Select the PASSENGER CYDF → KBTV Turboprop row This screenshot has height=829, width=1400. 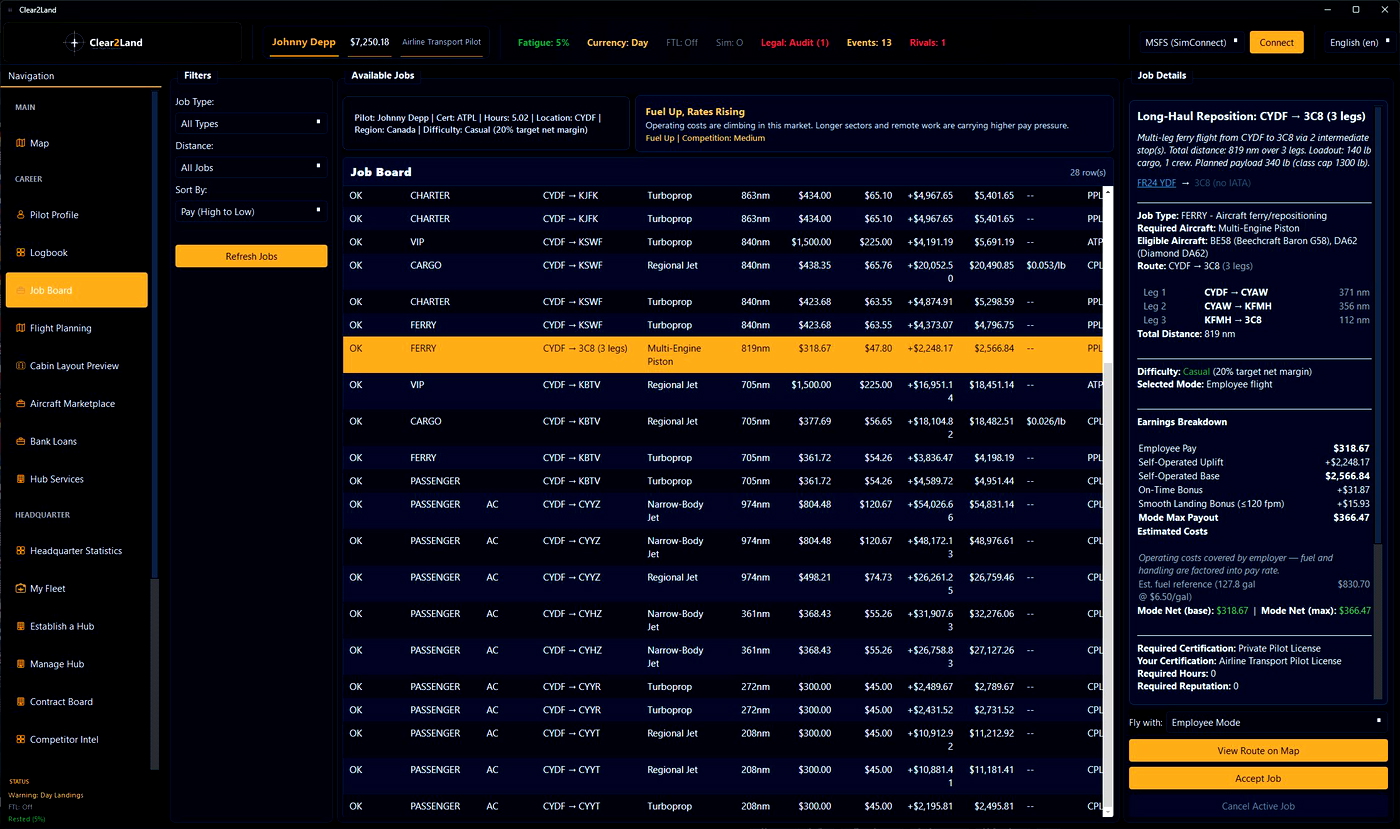722,481
